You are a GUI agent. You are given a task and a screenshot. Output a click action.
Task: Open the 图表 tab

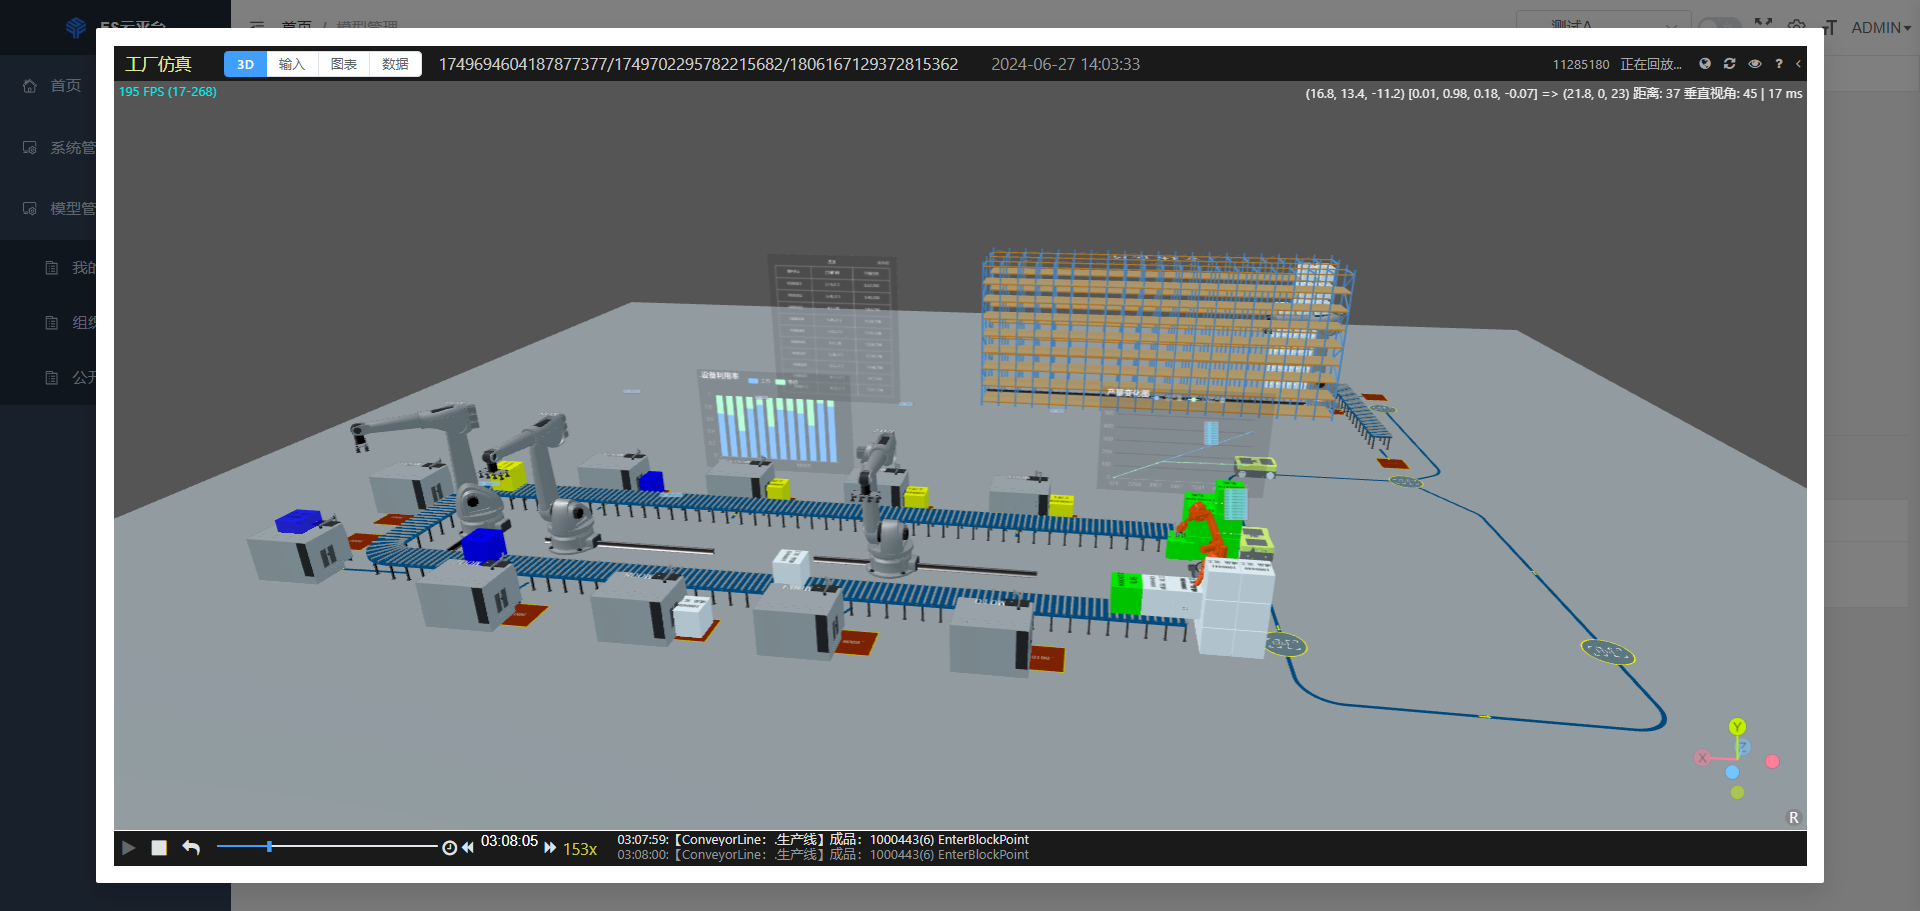pos(343,64)
